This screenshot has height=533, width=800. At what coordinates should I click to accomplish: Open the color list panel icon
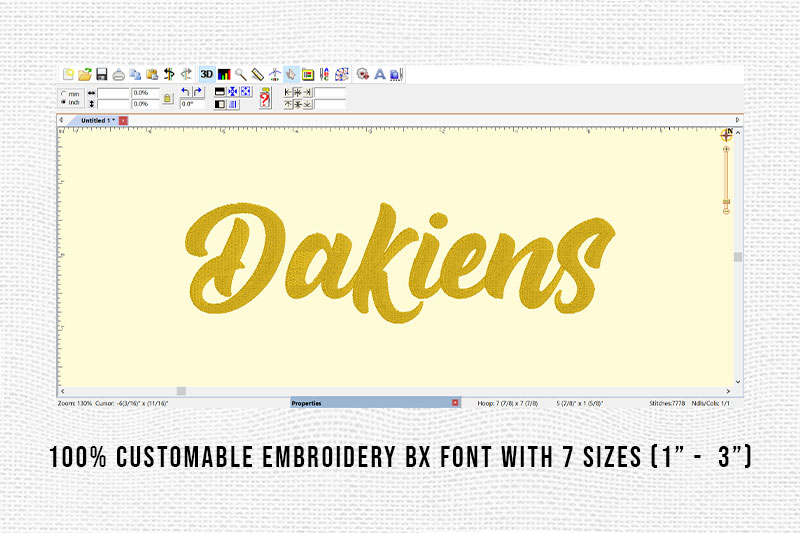click(x=308, y=74)
